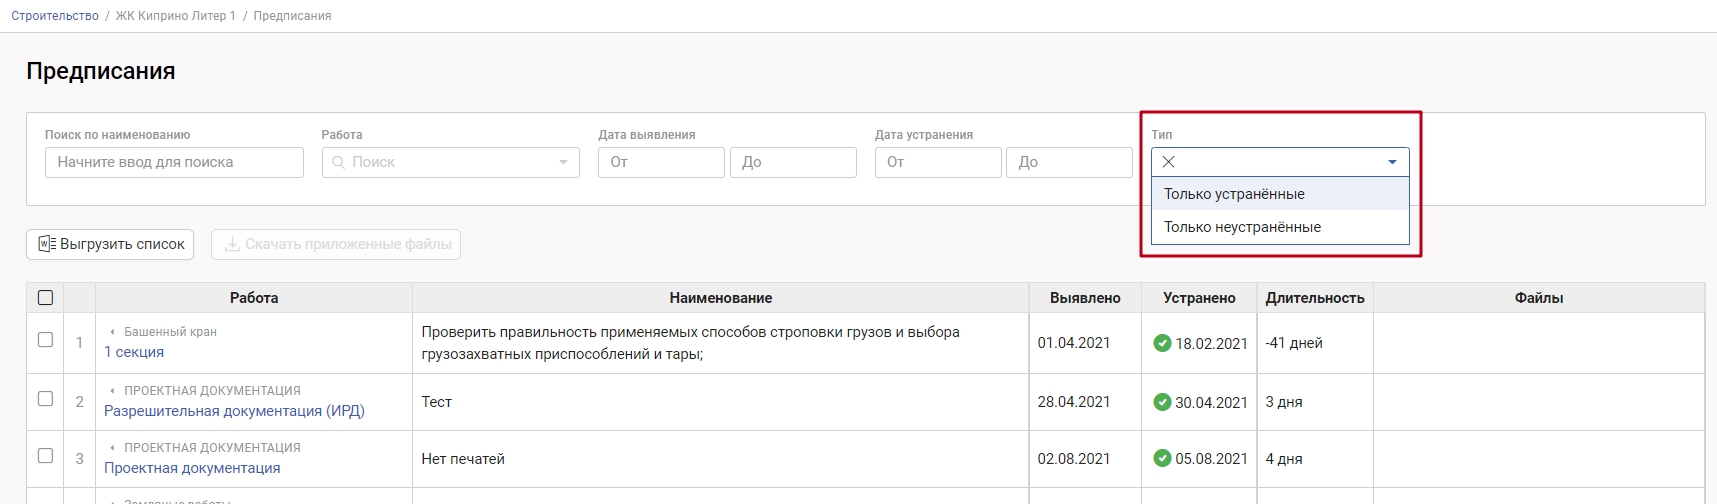The height and width of the screenshot is (504, 1717).
Task: Click the Дата выявления От field
Action: (x=661, y=162)
